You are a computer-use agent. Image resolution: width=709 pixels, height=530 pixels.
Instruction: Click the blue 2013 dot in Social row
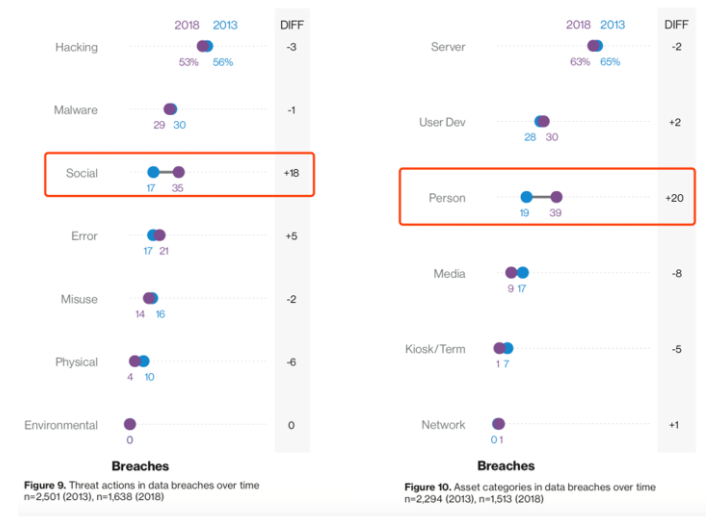[x=153, y=172]
